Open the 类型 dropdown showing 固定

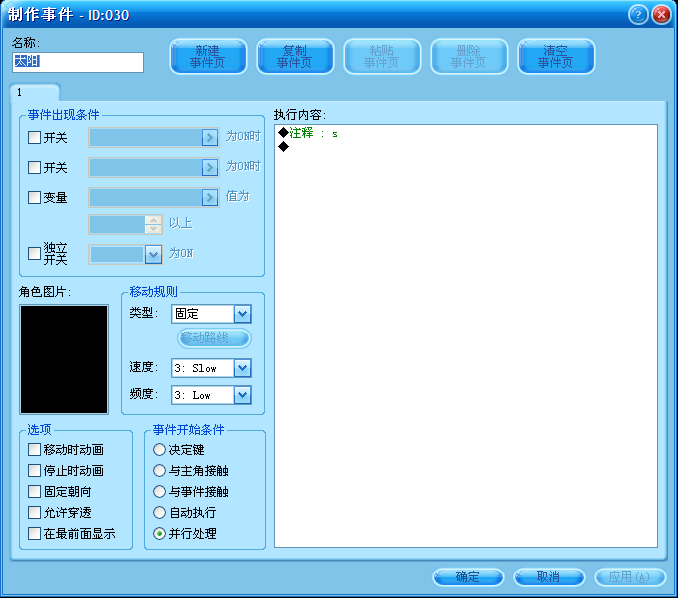click(211, 314)
